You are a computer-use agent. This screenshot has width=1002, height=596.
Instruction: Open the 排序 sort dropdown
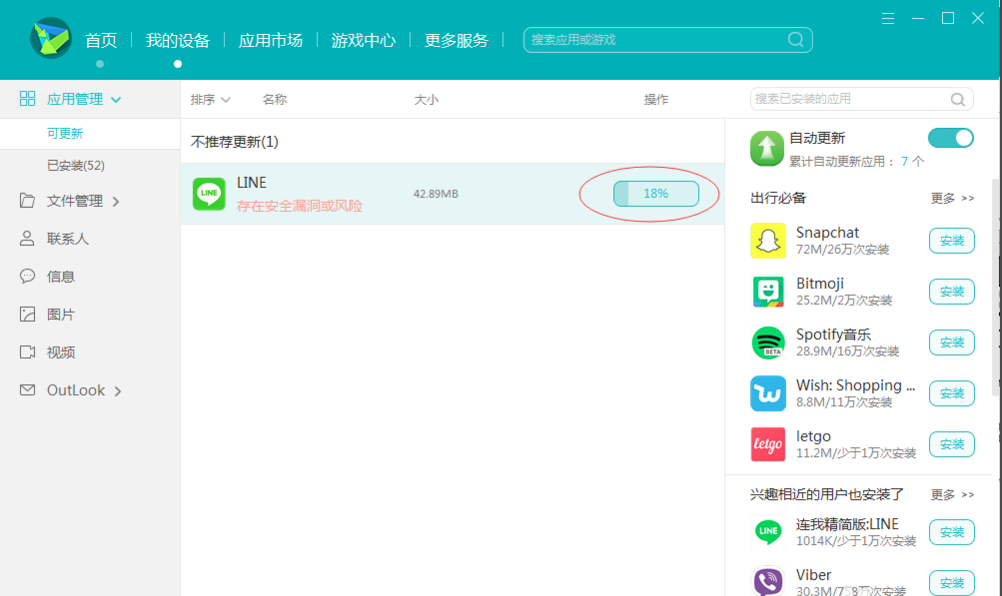click(x=209, y=99)
